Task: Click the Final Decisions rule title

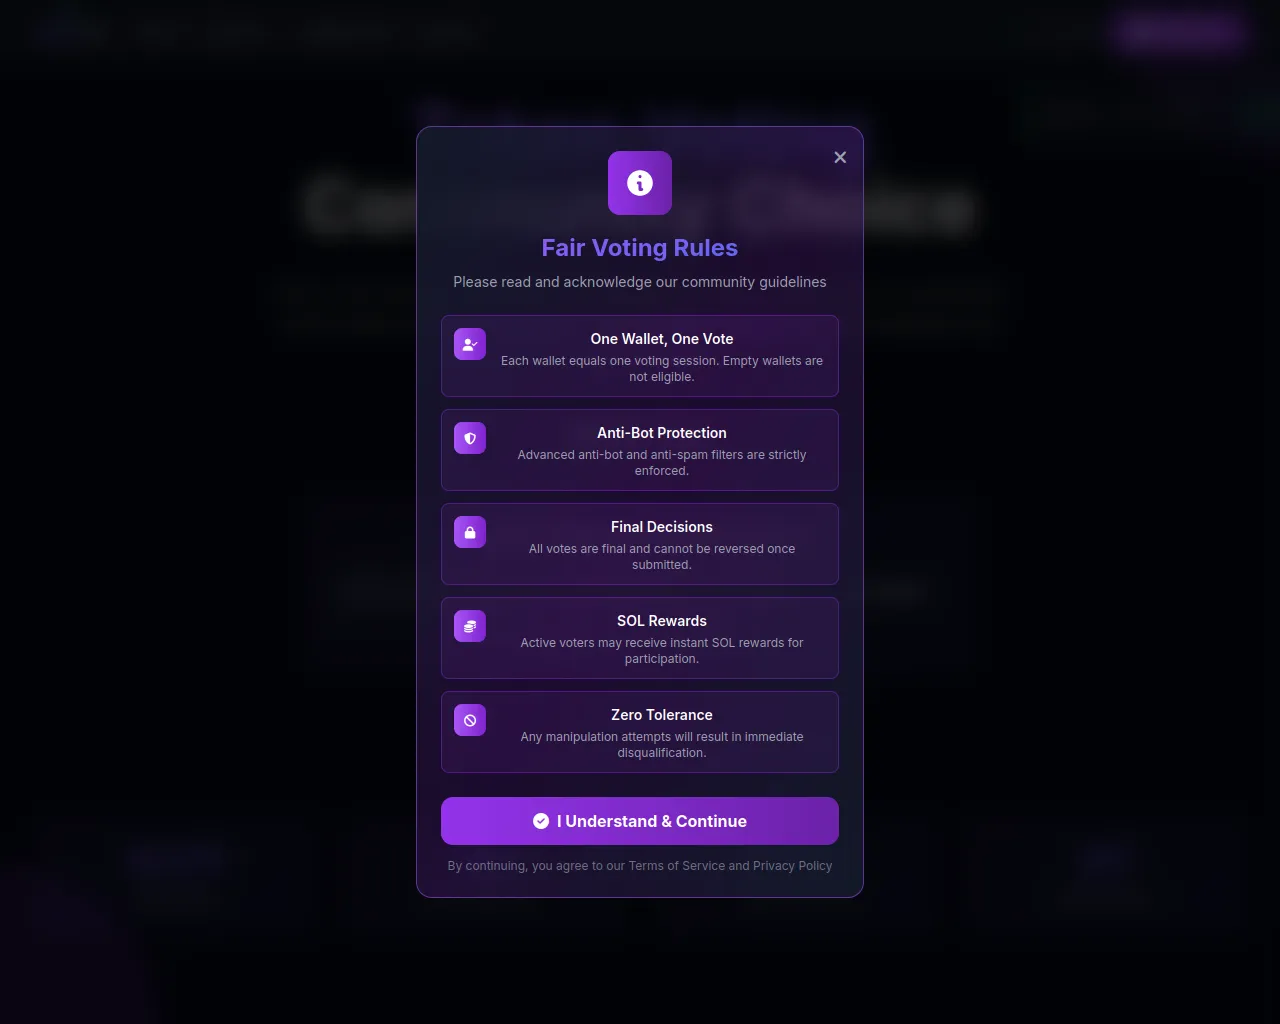Action: [x=662, y=527]
